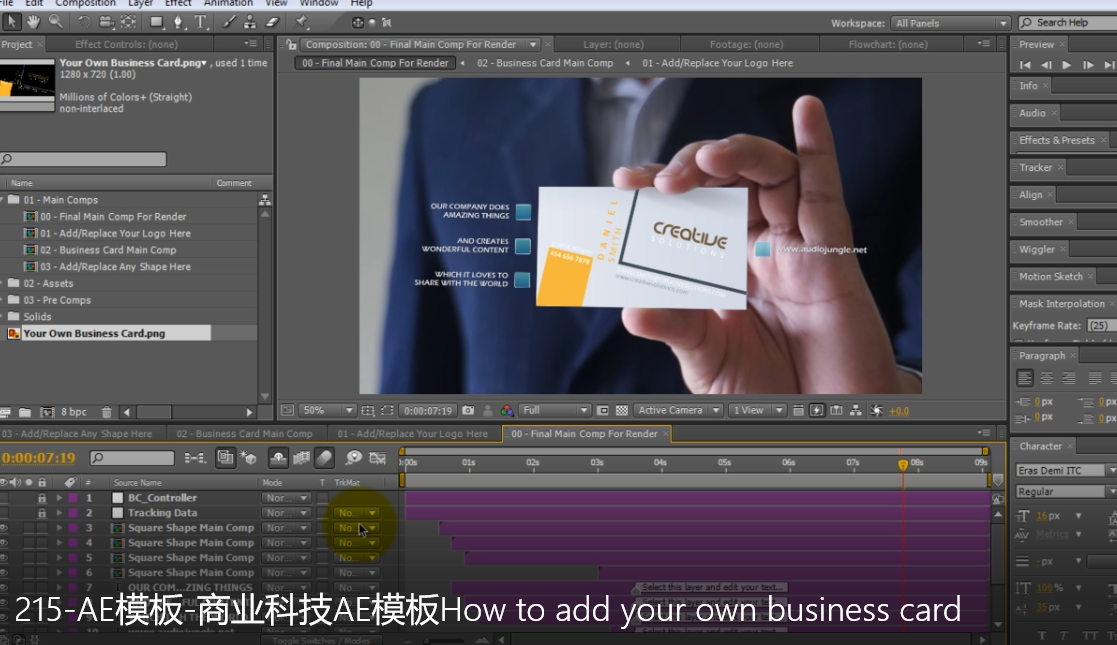
Task: Toggle Frame Blending switch in timeline
Action: tap(301, 458)
